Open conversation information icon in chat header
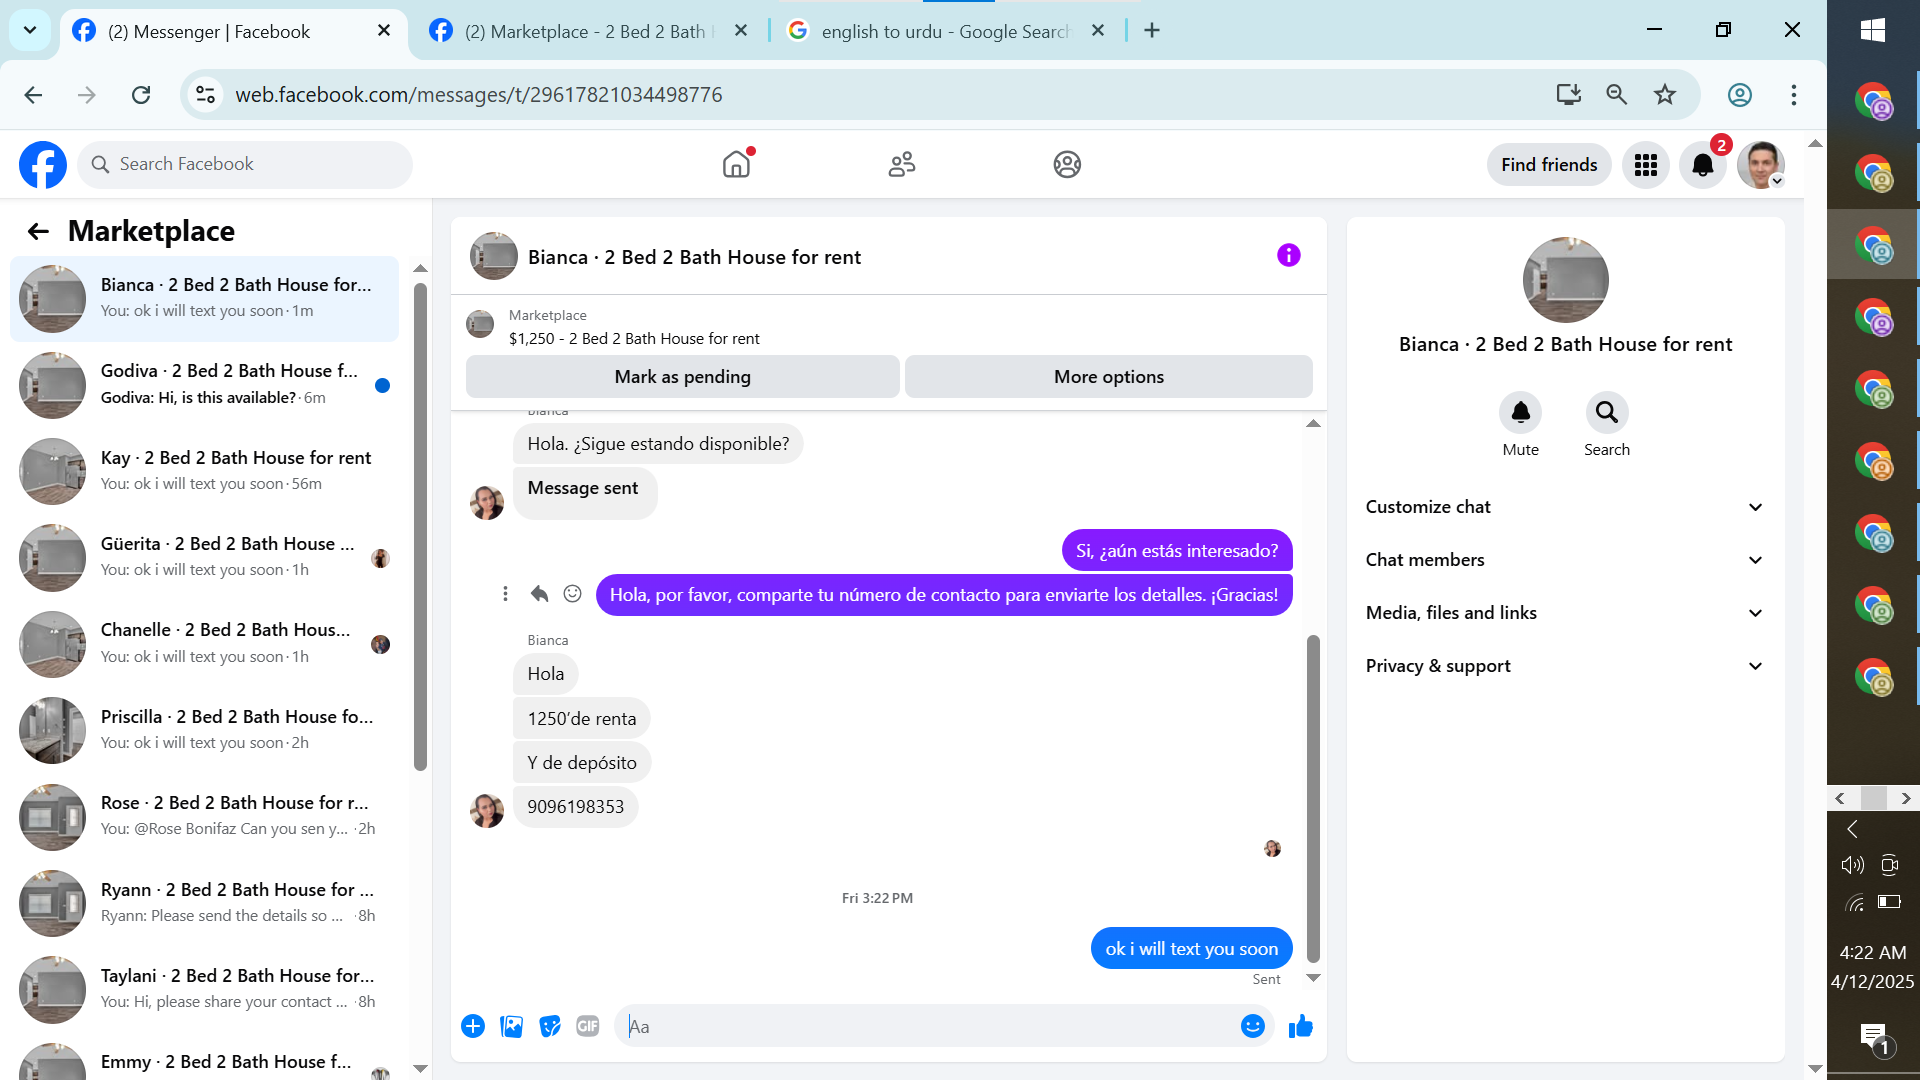Image resolution: width=1920 pixels, height=1080 pixels. (1289, 256)
